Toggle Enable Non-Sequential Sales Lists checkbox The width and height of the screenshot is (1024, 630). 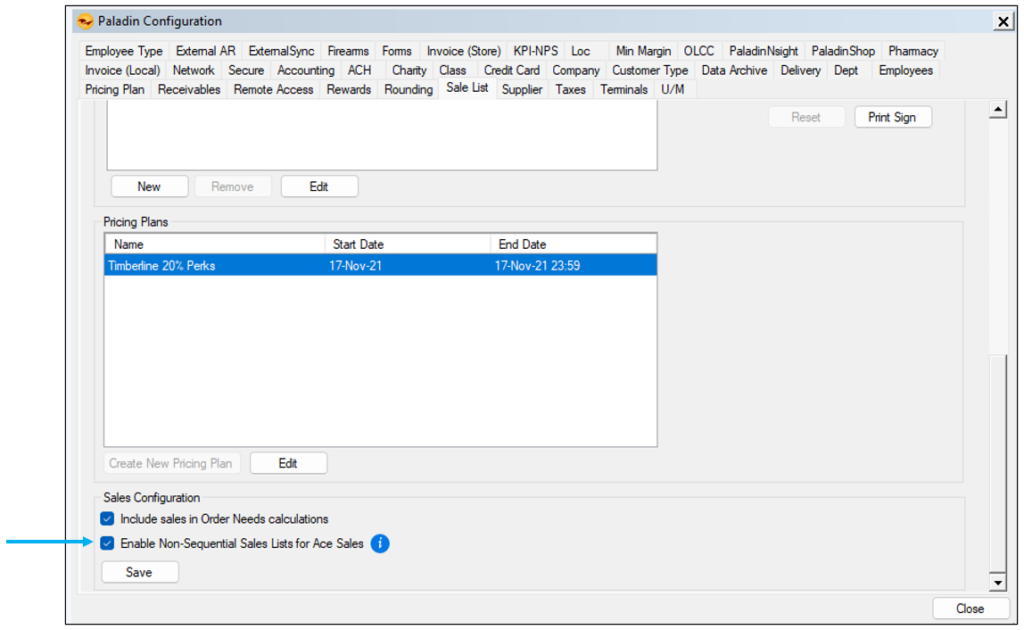pyautogui.click(x=108, y=544)
